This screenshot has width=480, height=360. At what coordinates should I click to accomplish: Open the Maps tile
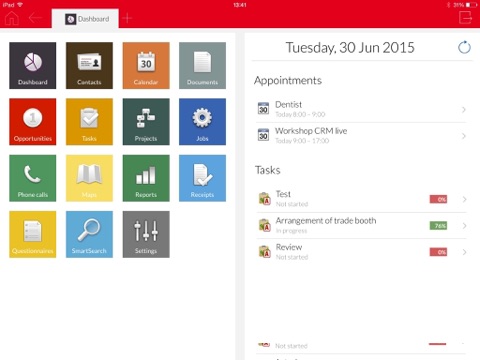pos(89,178)
